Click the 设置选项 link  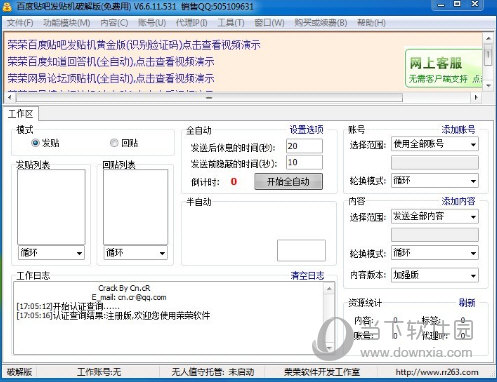point(306,129)
